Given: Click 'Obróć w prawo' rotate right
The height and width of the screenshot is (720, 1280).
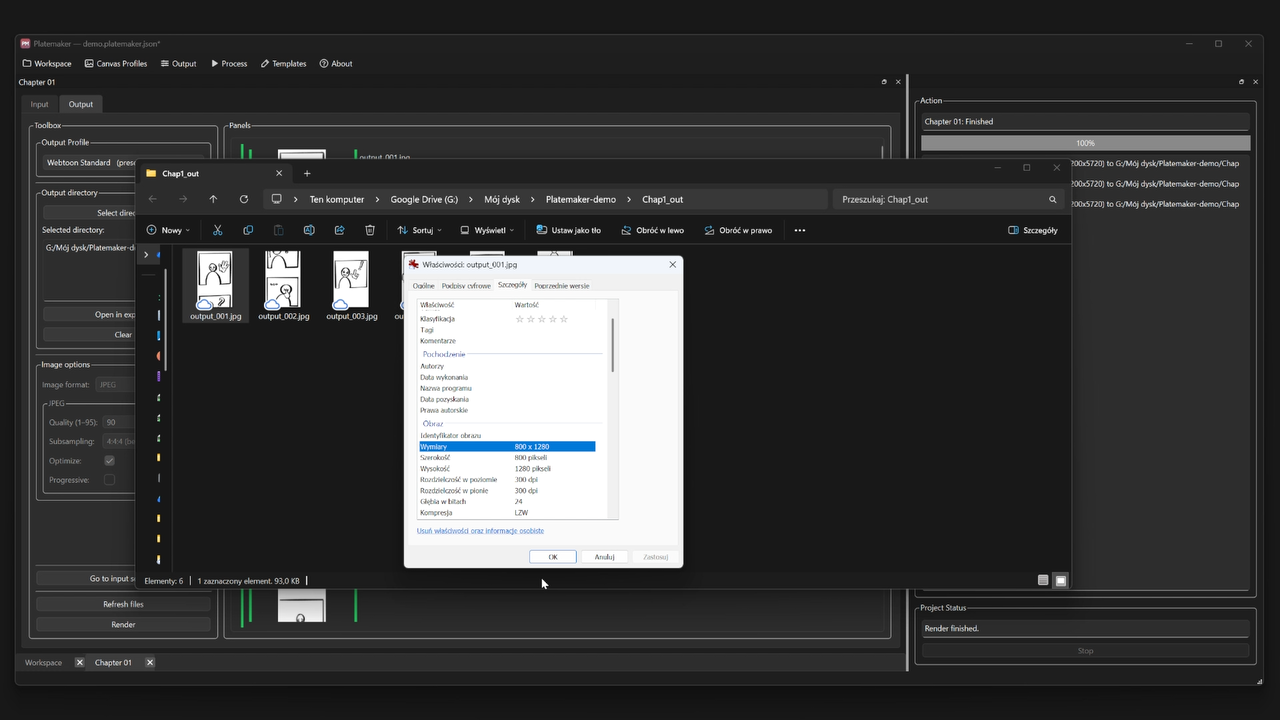Looking at the screenshot, I should (738, 230).
